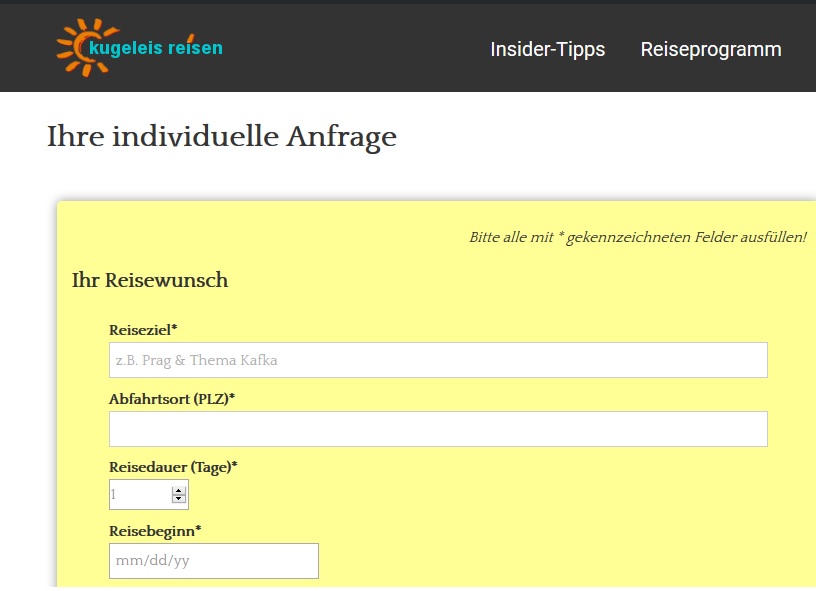Click the 'Reisedauer (Tage)*' label
Screen dimensions: 816x591
[x=173, y=467]
